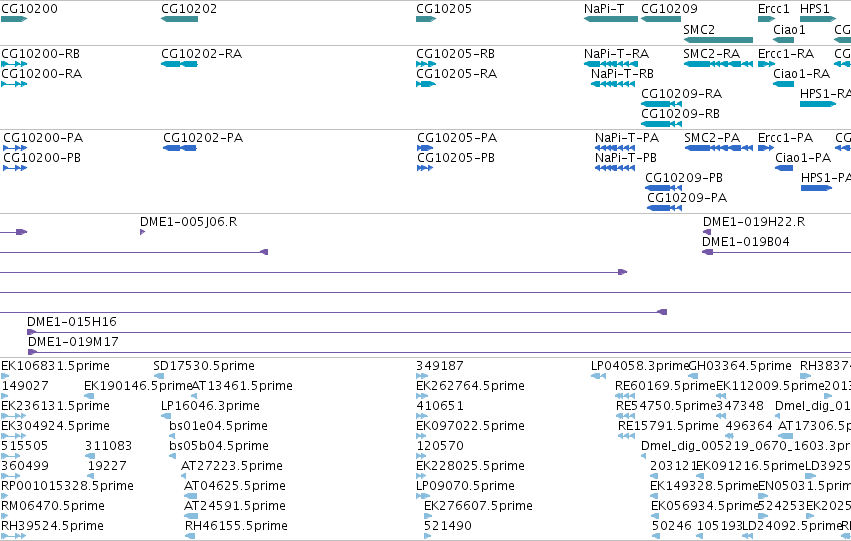Click the CG10209 gene label
The height and width of the screenshot is (541, 851).
coord(669,9)
